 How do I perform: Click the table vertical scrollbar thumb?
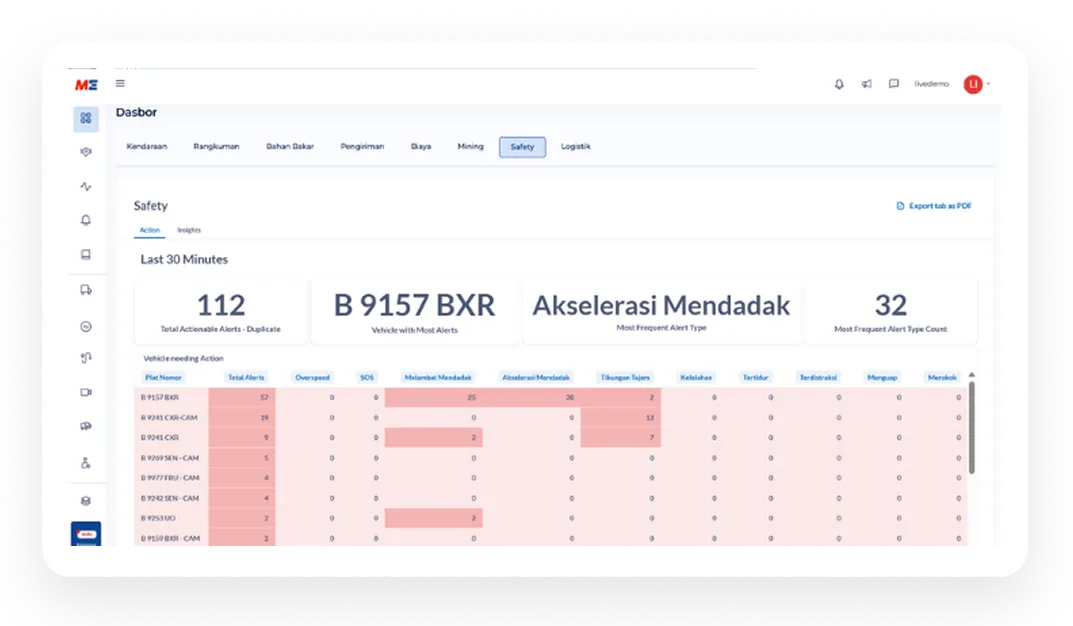point(972,428)
